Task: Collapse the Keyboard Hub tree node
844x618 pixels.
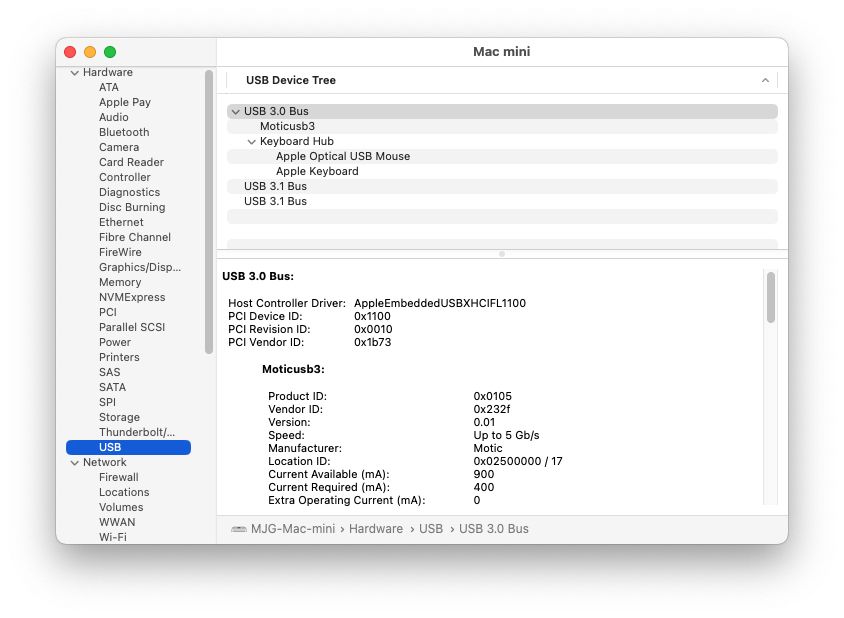Action: click(251, 142)
